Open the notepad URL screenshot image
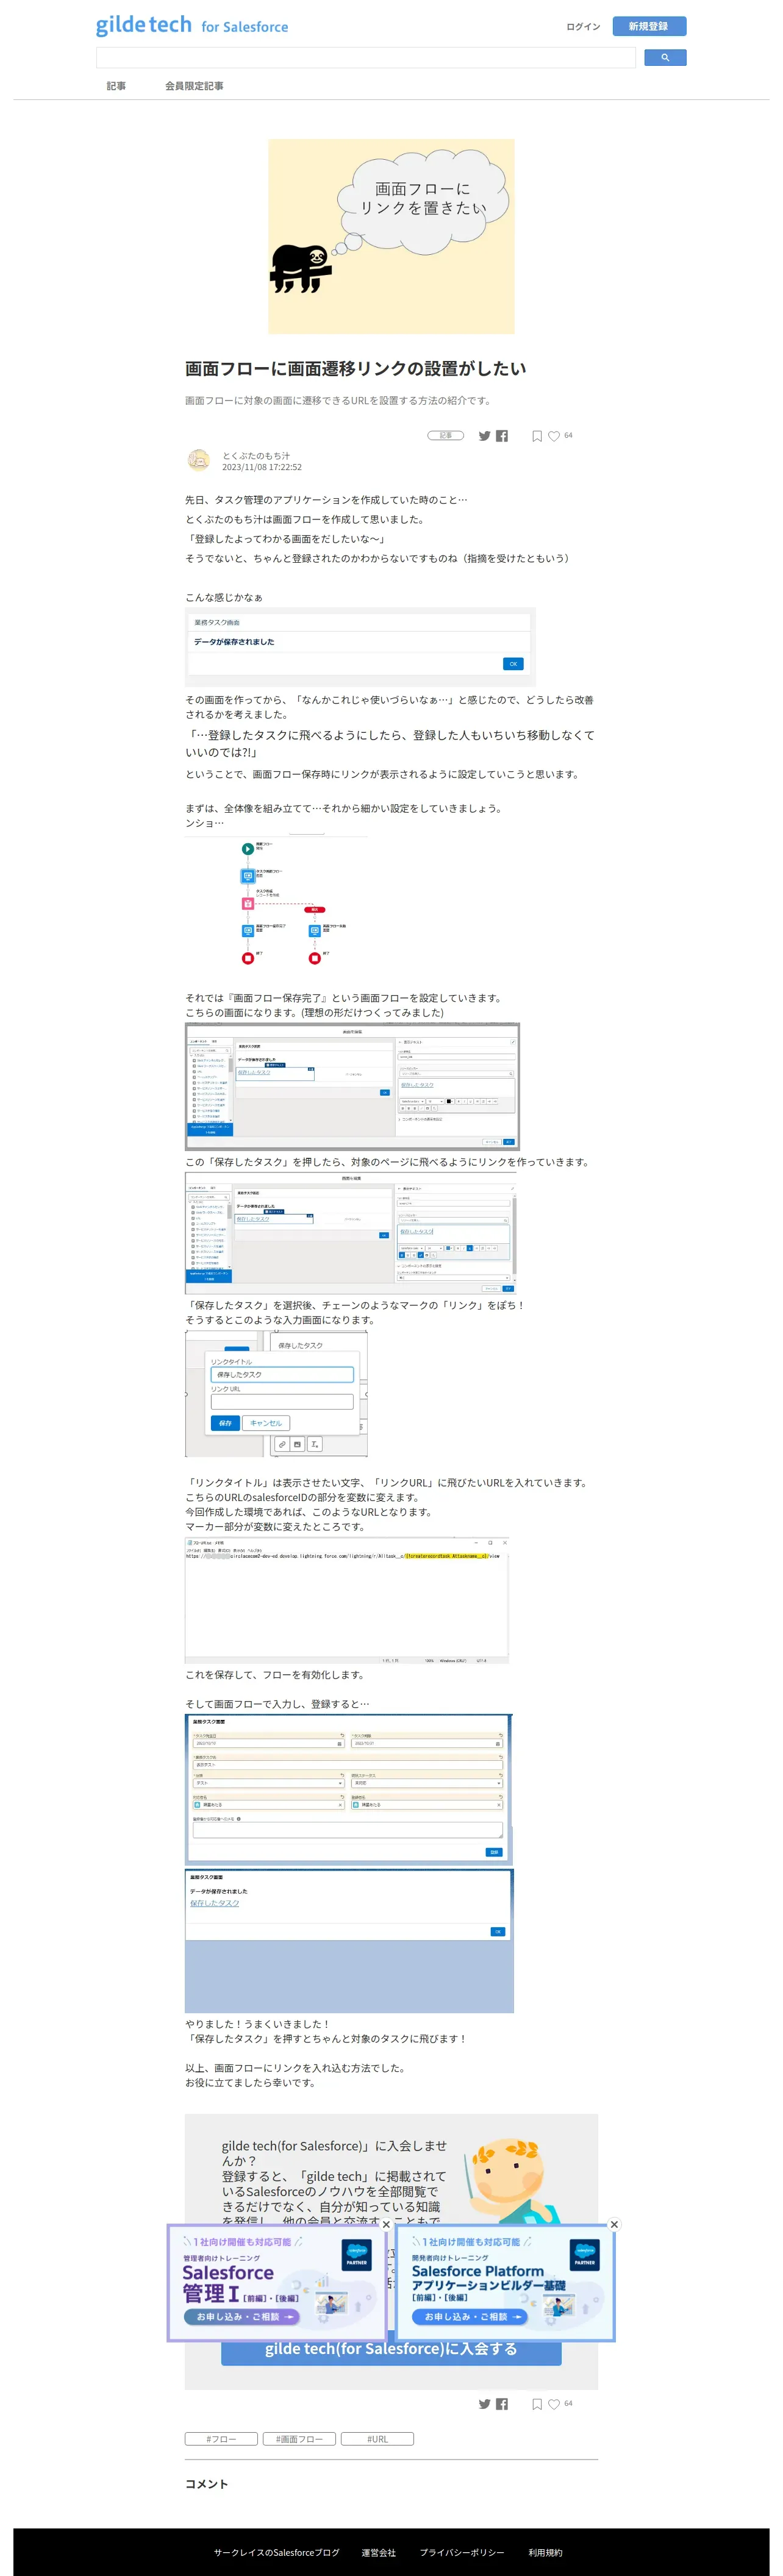The width and height of the screenshot is (783, 2576). [347, 1600]
